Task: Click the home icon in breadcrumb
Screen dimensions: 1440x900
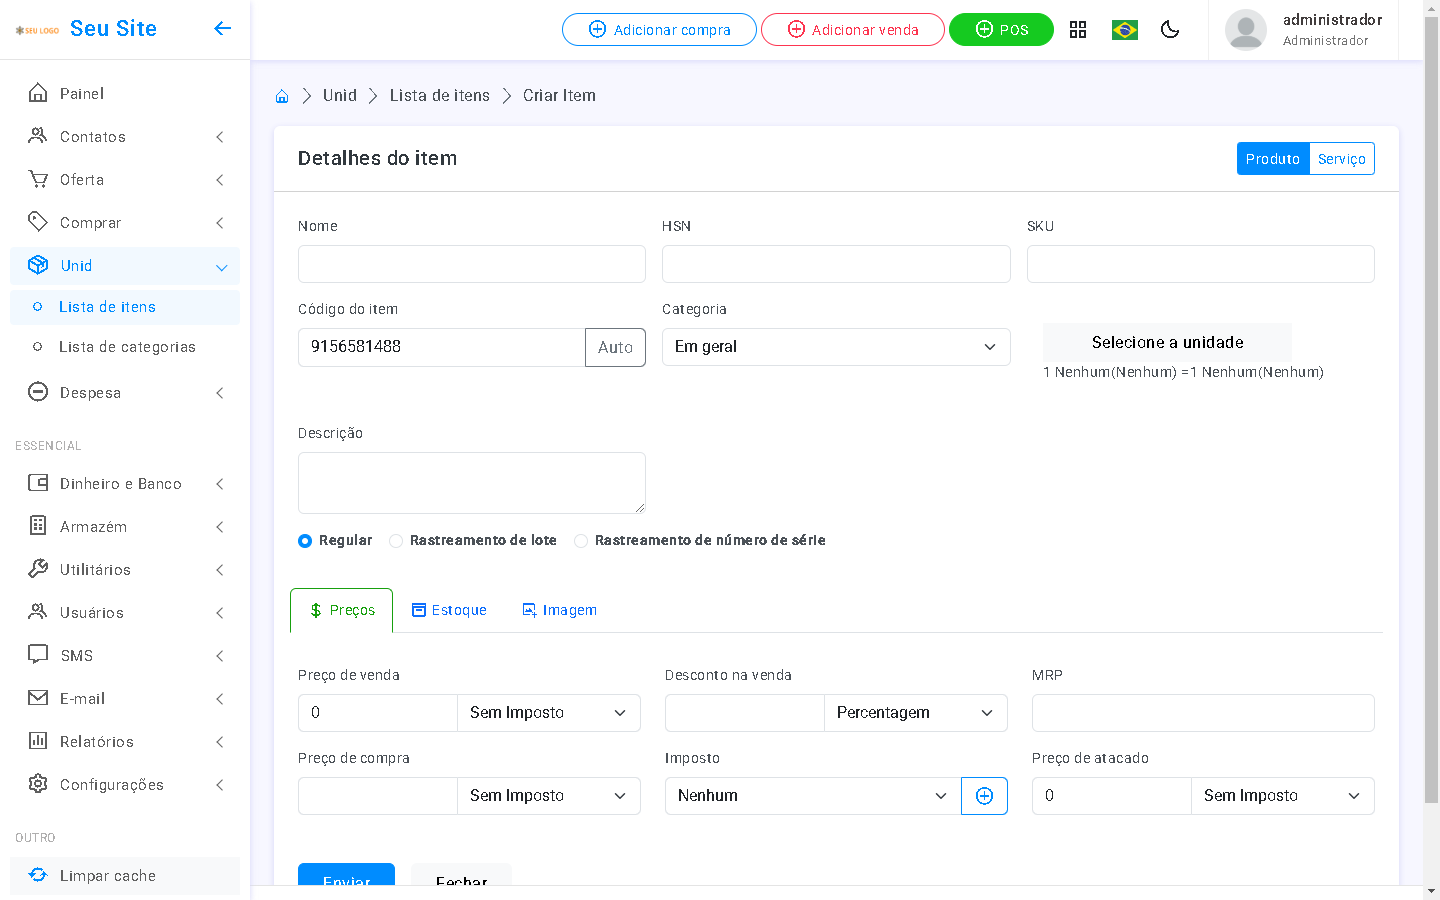Action: 282,96
